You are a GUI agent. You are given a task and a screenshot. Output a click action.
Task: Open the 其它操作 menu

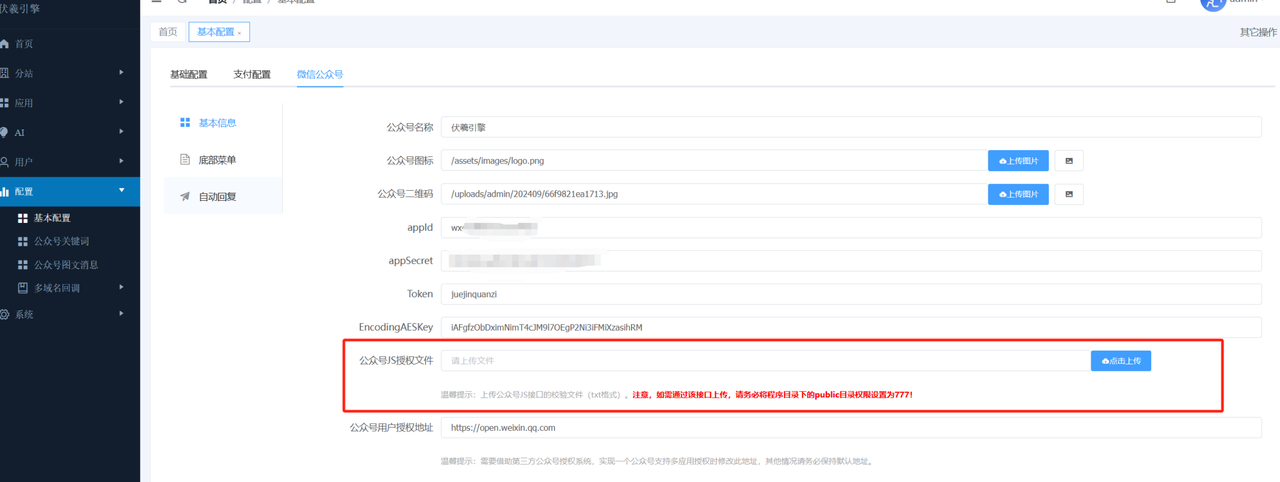tap(1258, 32)
